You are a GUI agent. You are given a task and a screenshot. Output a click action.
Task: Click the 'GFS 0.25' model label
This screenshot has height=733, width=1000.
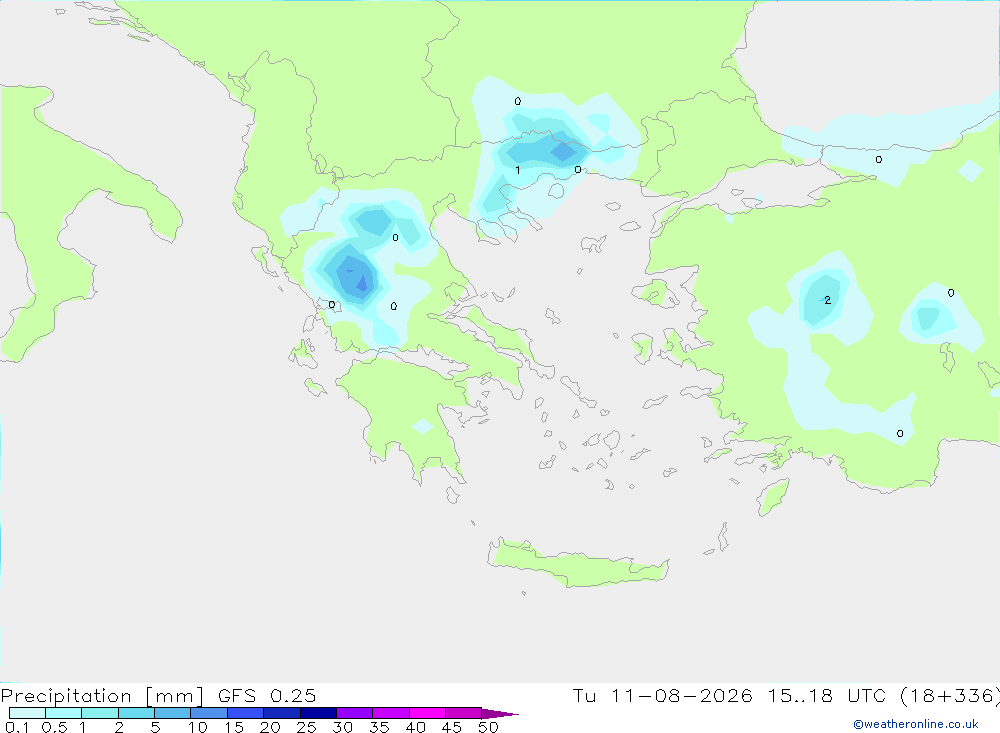click(267, 695)
